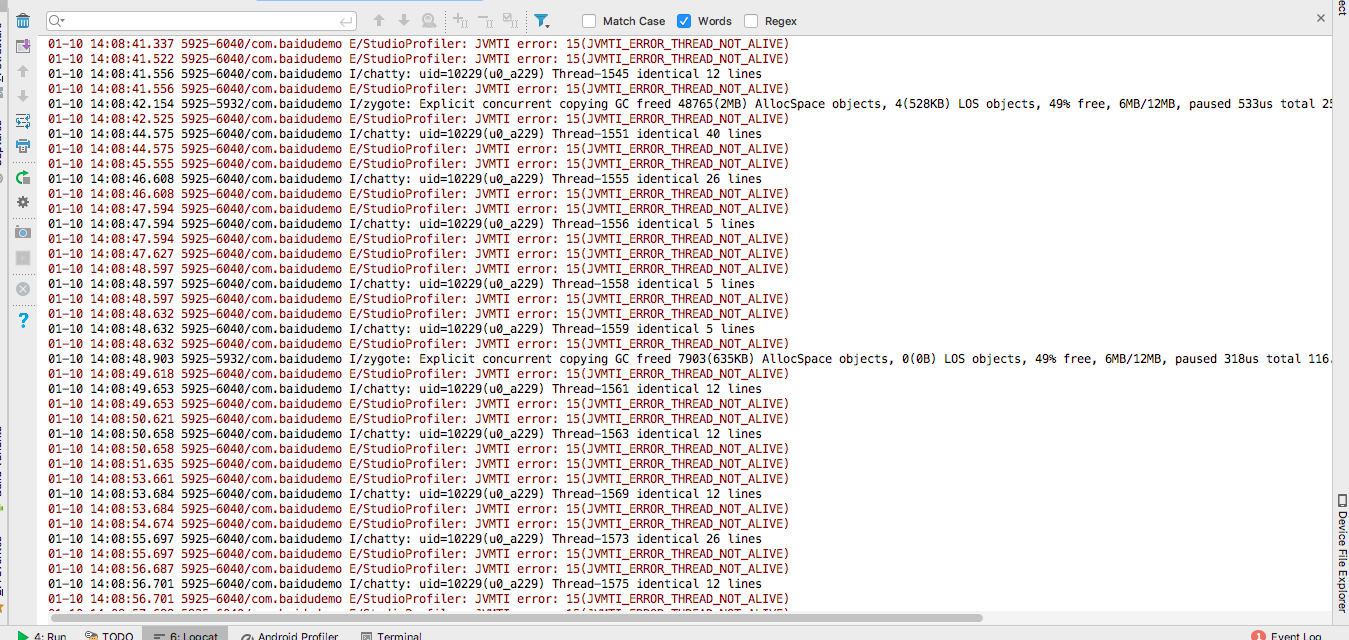
Task: Capture a screenshot from the device
Action: [x=23, y=231]
